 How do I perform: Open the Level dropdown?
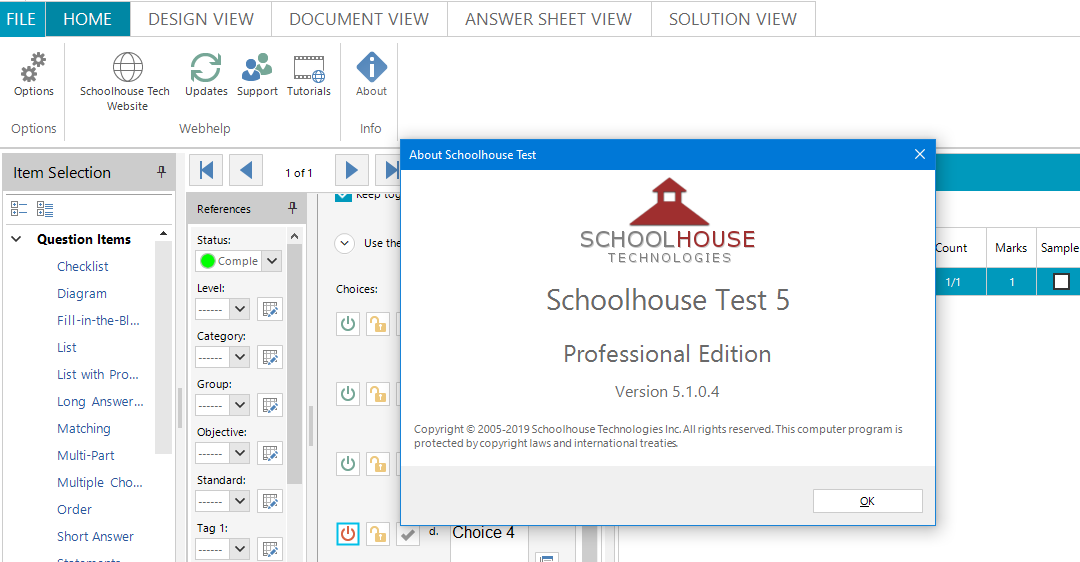pos(240,309)
